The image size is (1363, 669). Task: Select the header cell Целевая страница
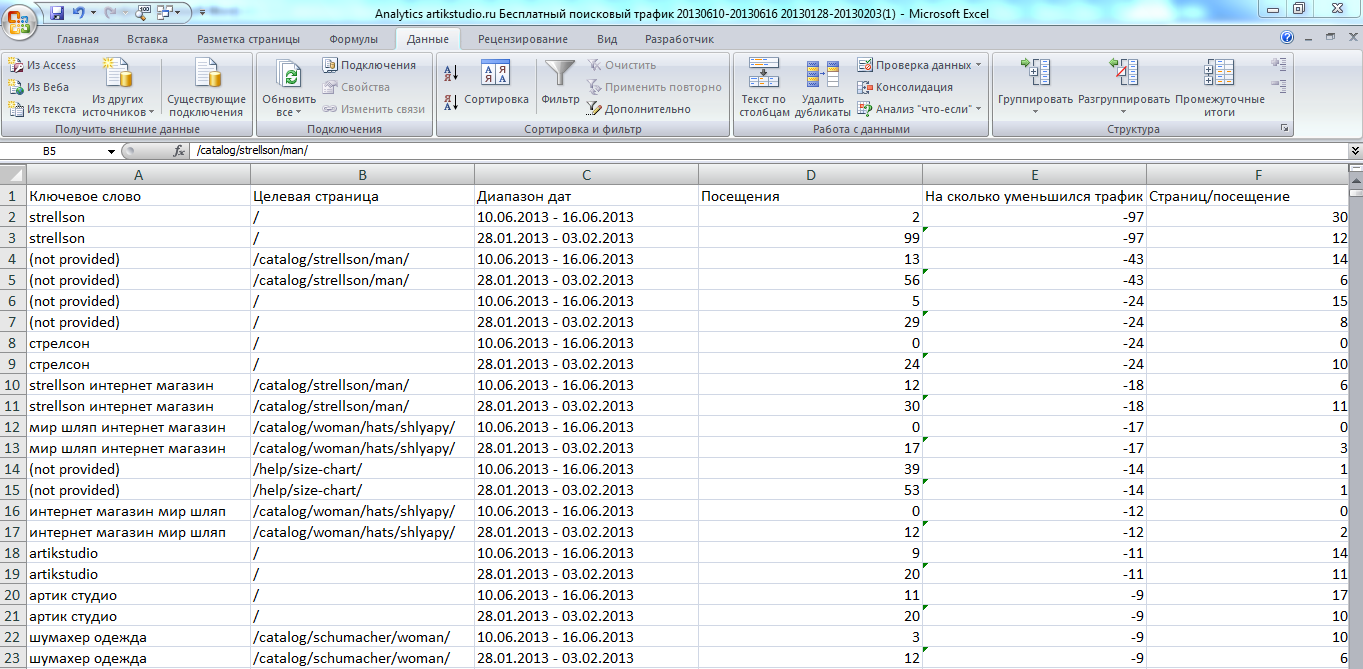click(362, 196)
